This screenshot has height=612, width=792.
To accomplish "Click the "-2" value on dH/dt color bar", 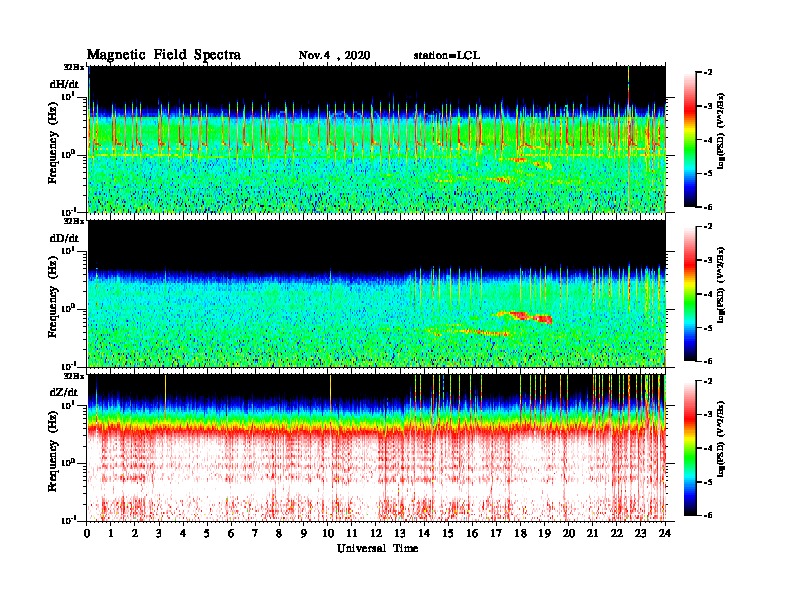I will (708, 73).
